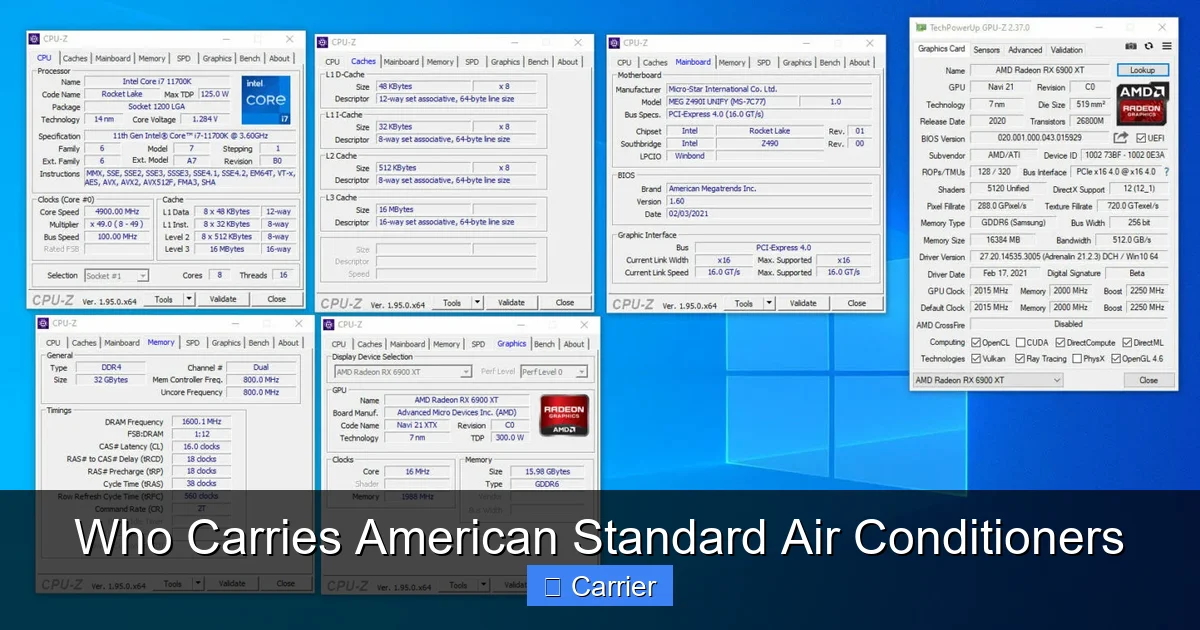Click the Max TDP value 125.0 W
Image resolution: width=1200 pixels, height=630 pixels.
click(x=214, y=94)
